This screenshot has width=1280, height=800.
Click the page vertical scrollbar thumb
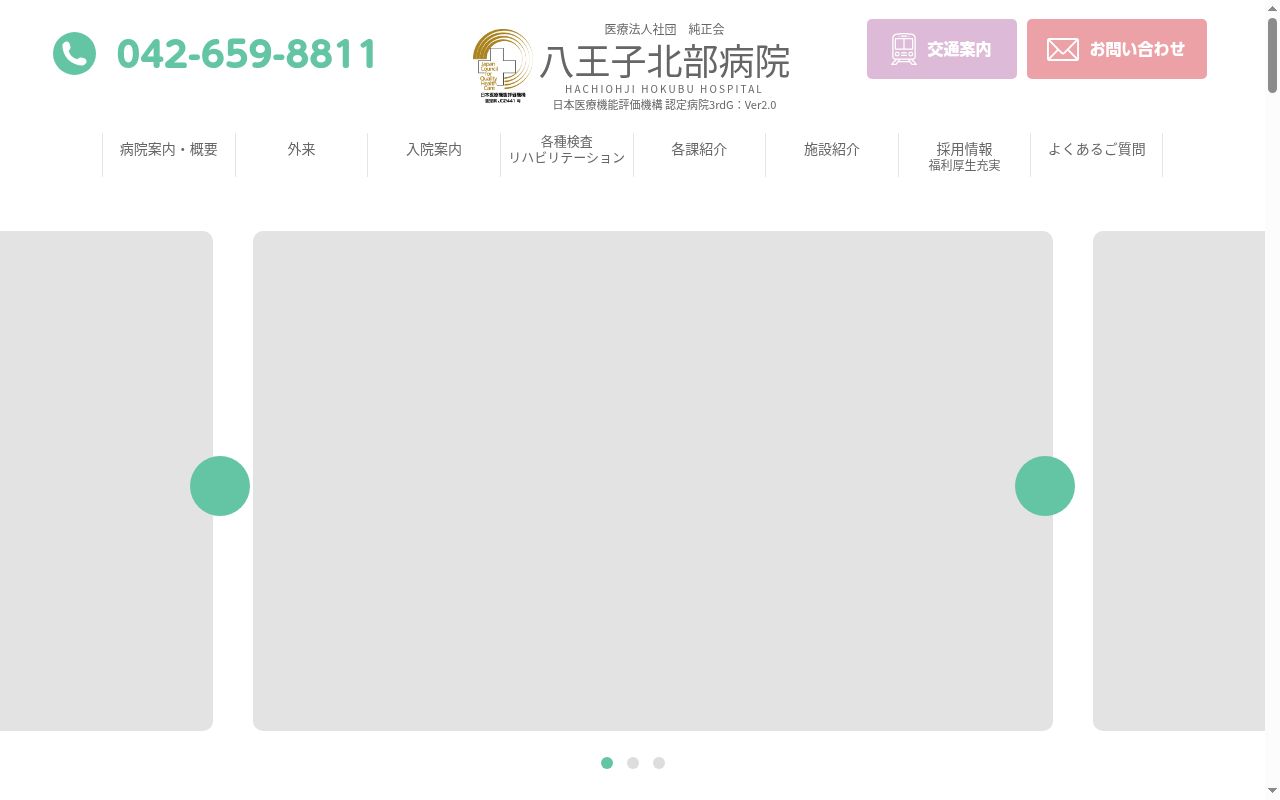[1272, 56]
